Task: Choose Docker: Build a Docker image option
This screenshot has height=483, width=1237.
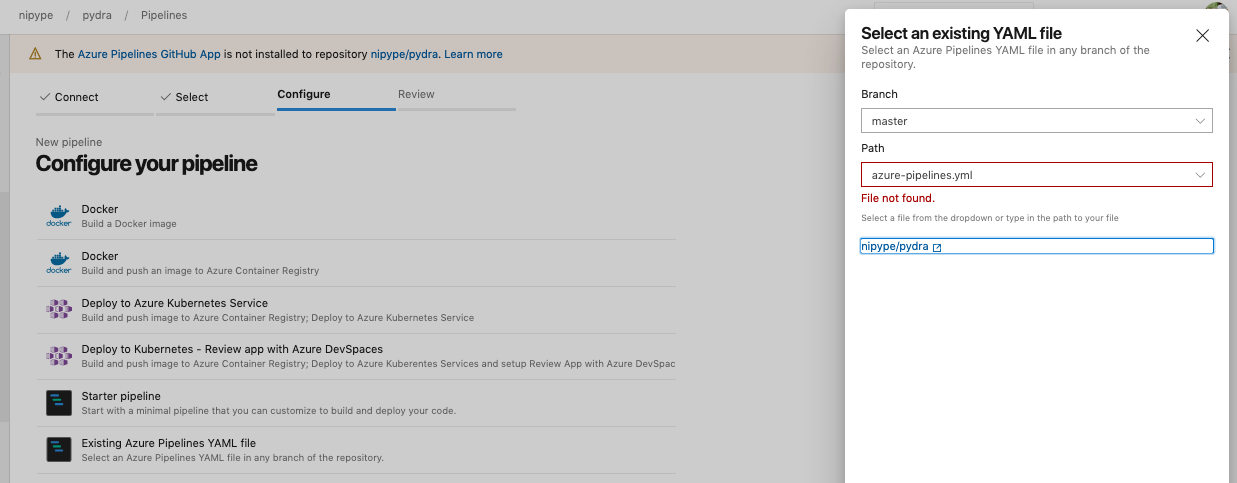Action: [x=356, y=216]
